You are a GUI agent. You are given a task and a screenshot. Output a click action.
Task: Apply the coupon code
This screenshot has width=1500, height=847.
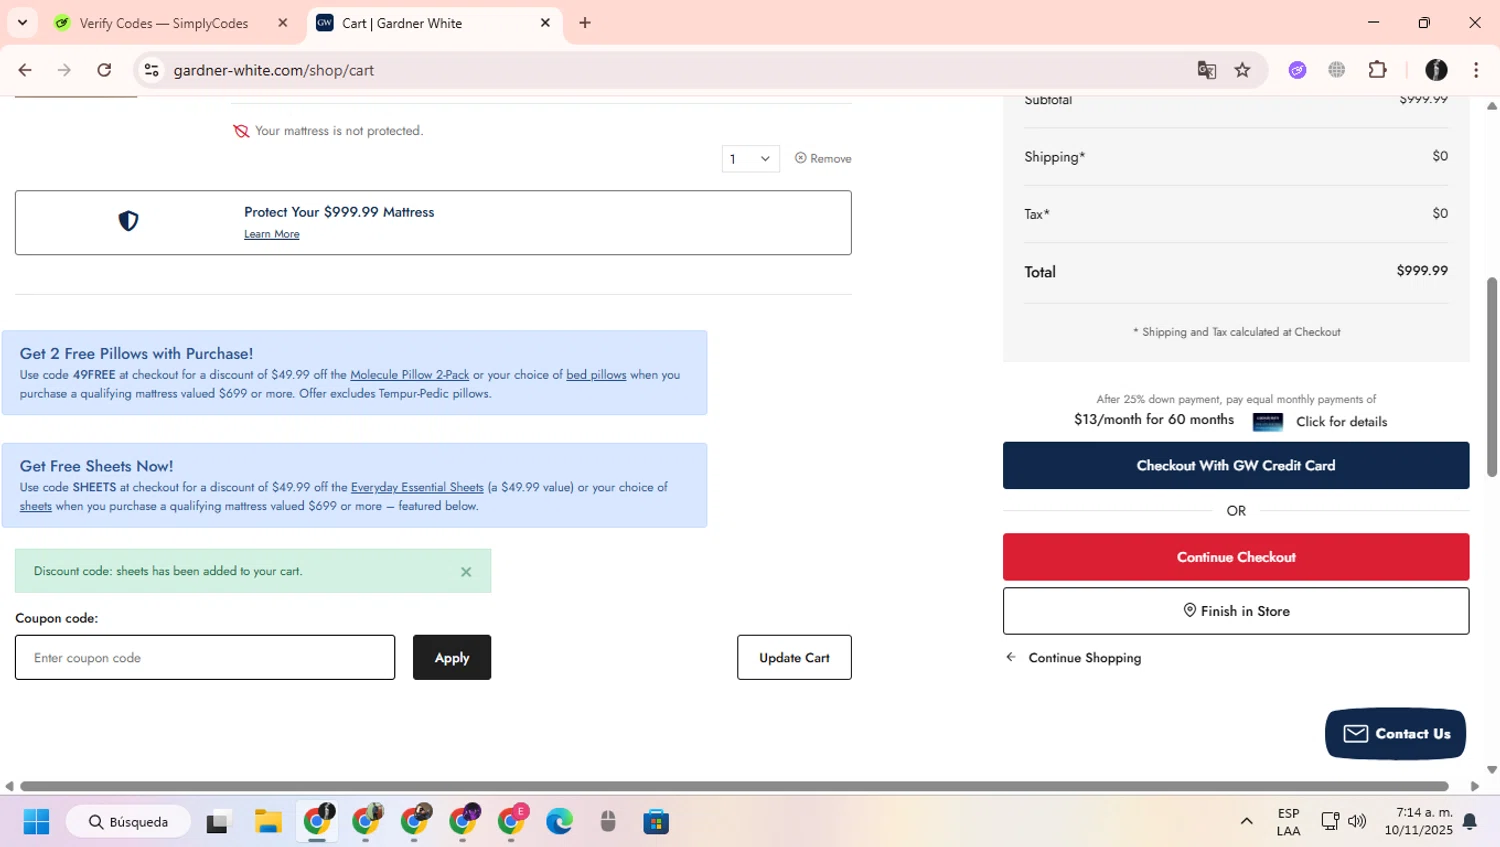452,657
